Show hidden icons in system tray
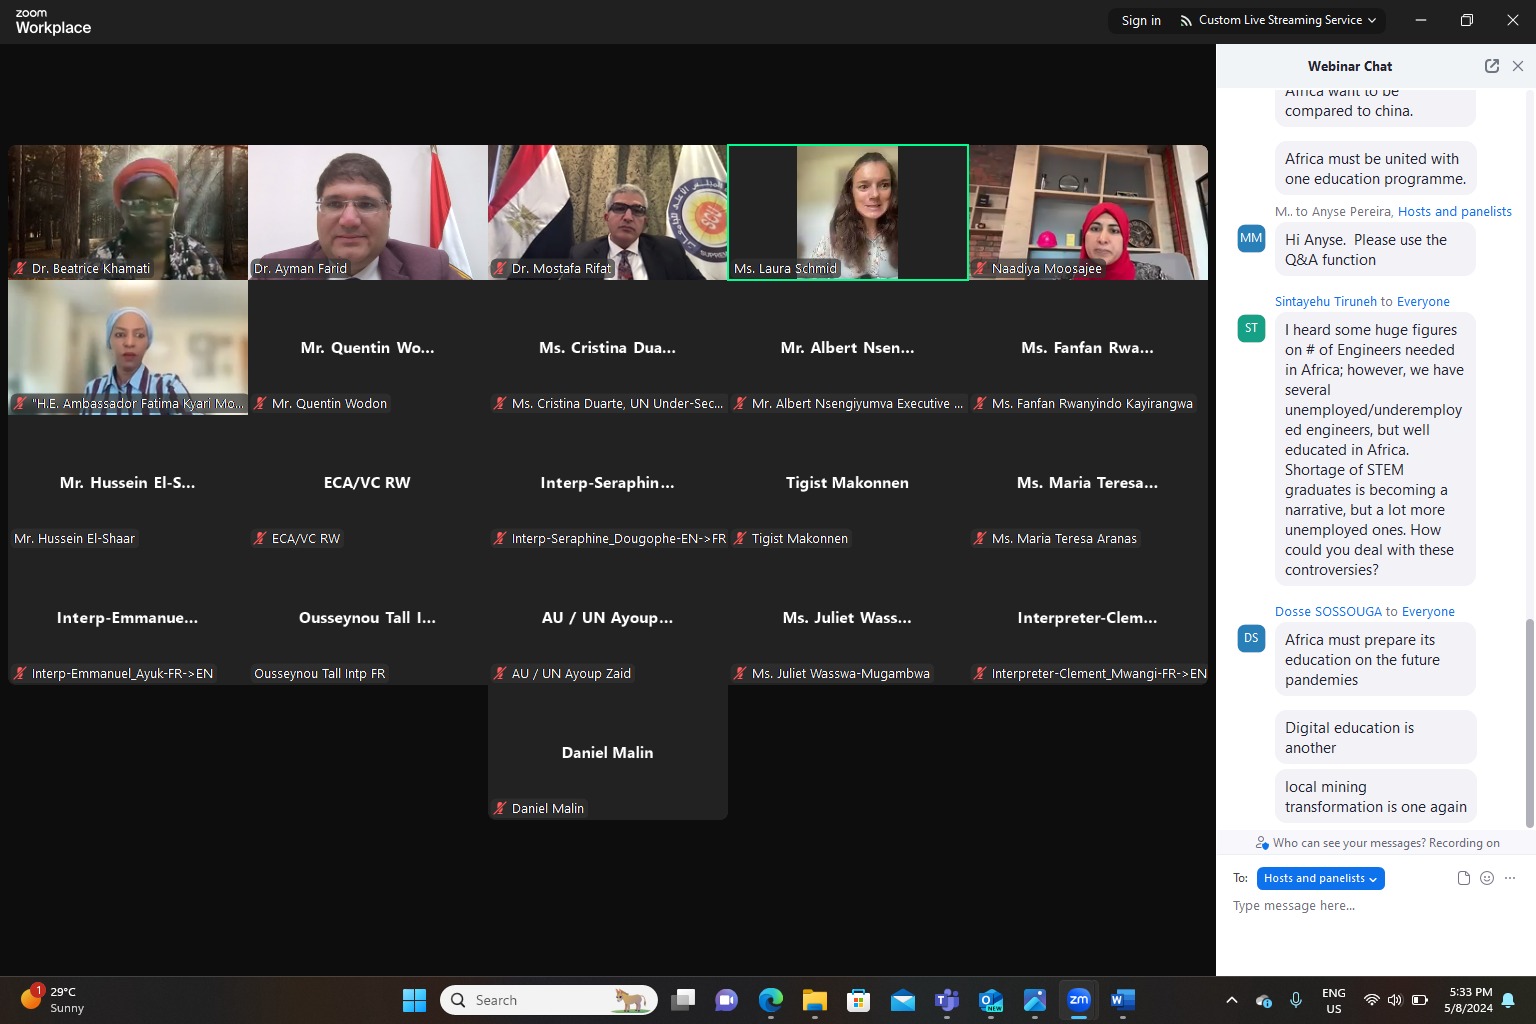This screenshot has width=1536, height=1024. coord(1232,1000)
